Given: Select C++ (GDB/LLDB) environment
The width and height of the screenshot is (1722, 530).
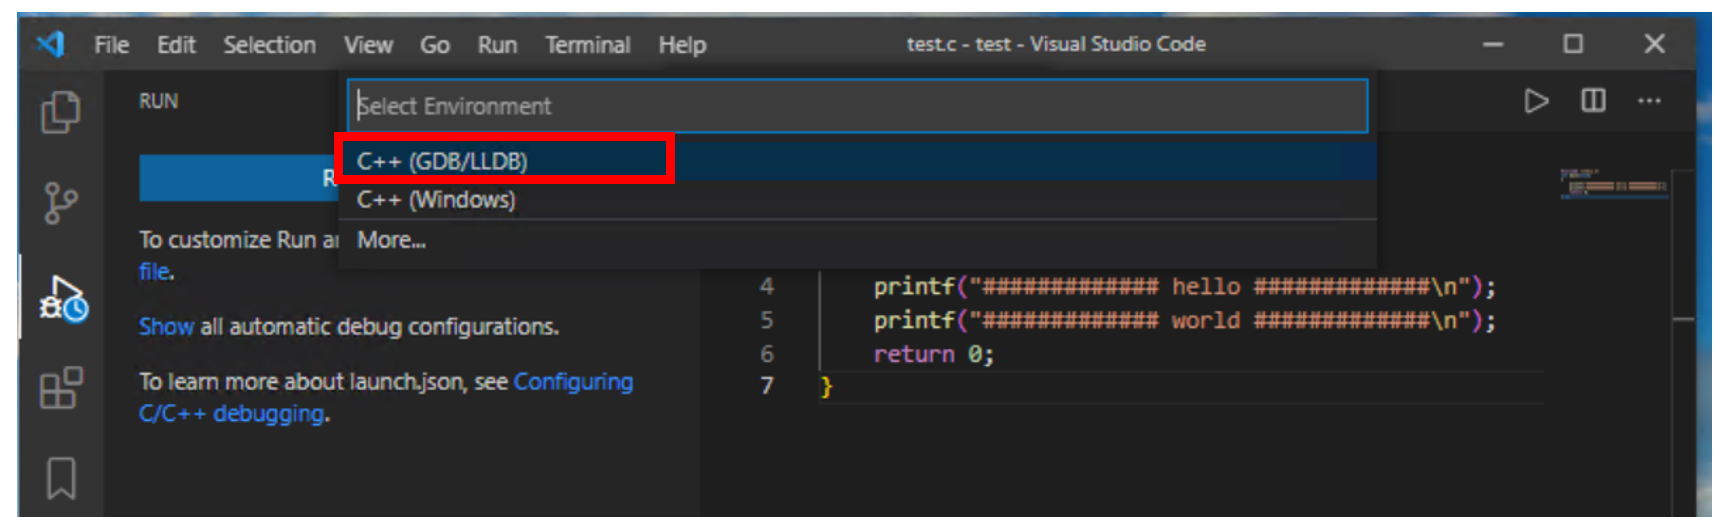Looking at the screenshot, I should click(x=857, y=161).
